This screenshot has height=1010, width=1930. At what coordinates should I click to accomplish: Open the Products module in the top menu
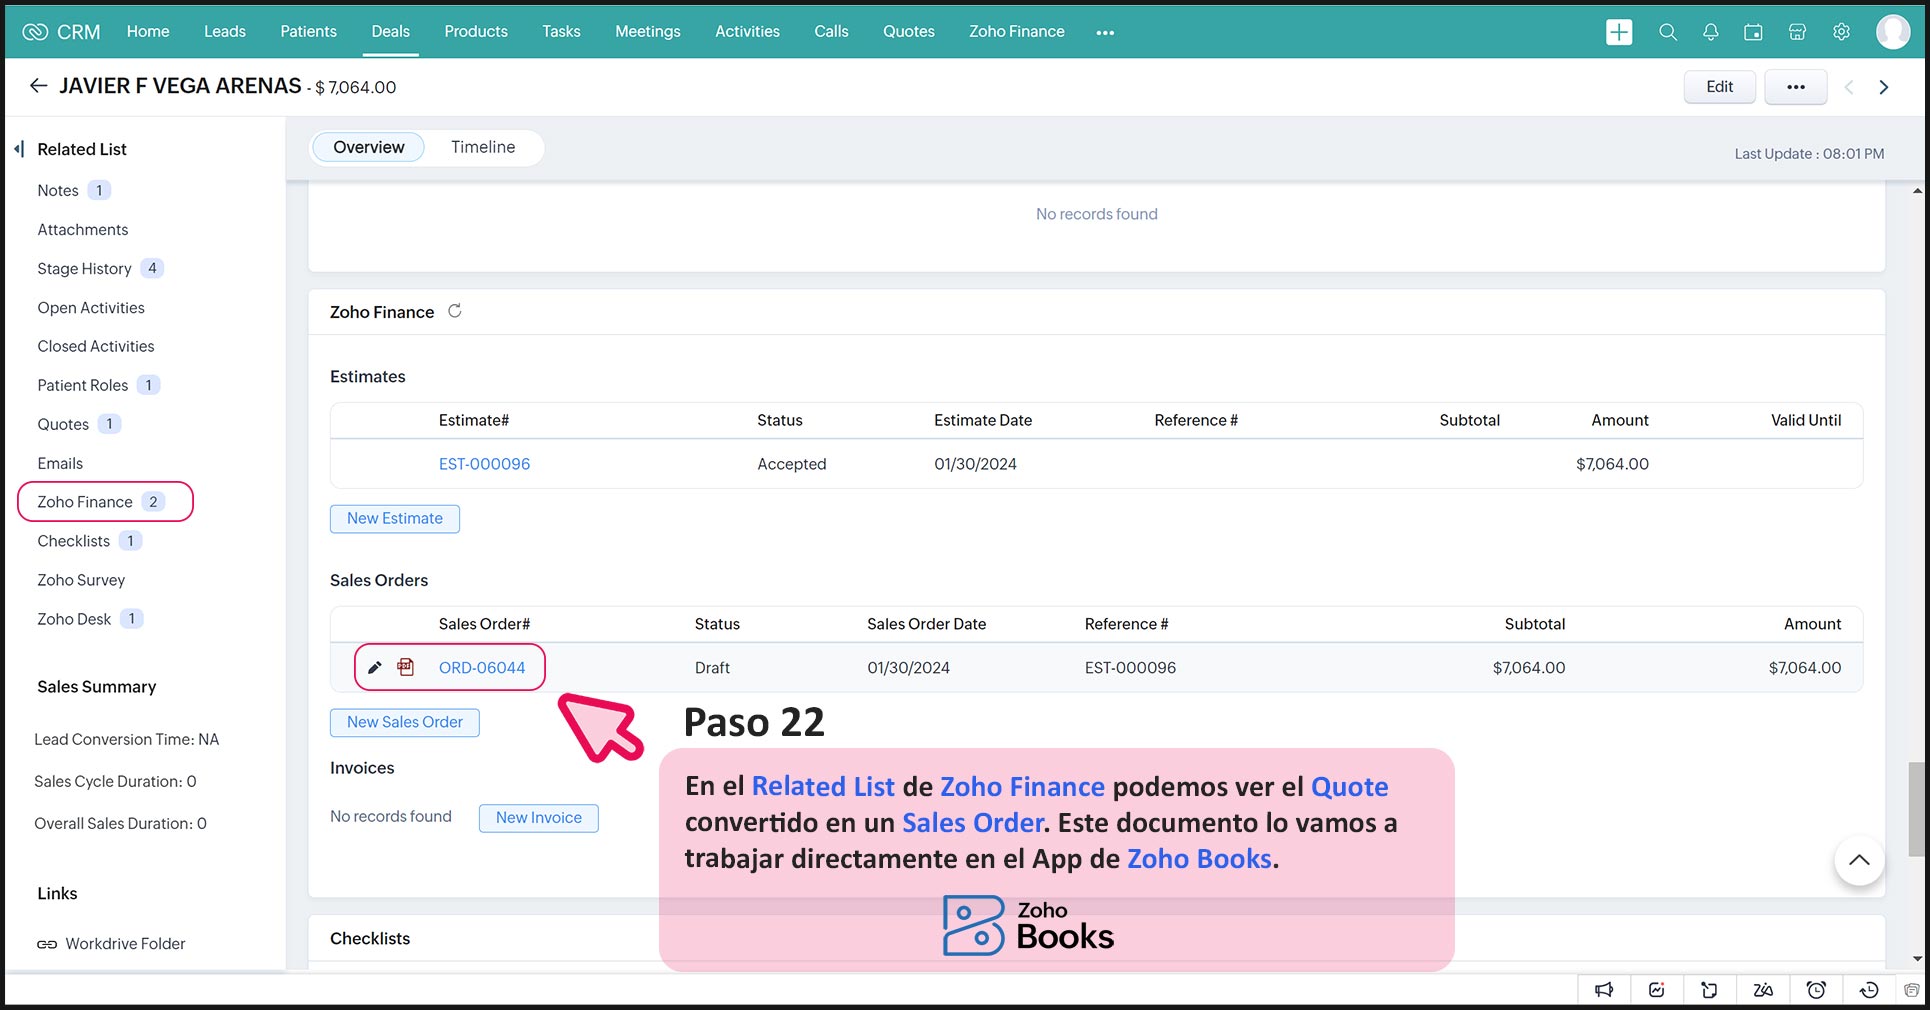click(475, 32)
